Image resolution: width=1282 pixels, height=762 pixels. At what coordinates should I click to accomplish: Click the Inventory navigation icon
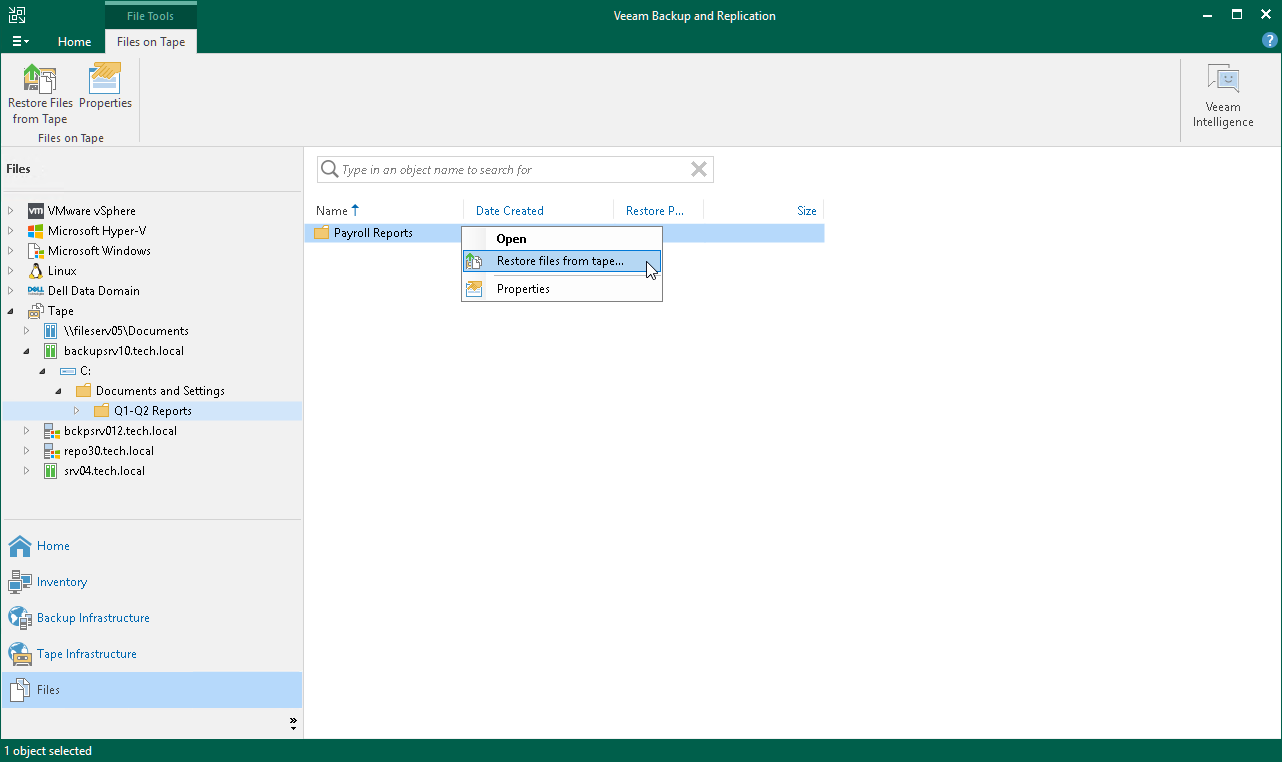coord(20,582)
